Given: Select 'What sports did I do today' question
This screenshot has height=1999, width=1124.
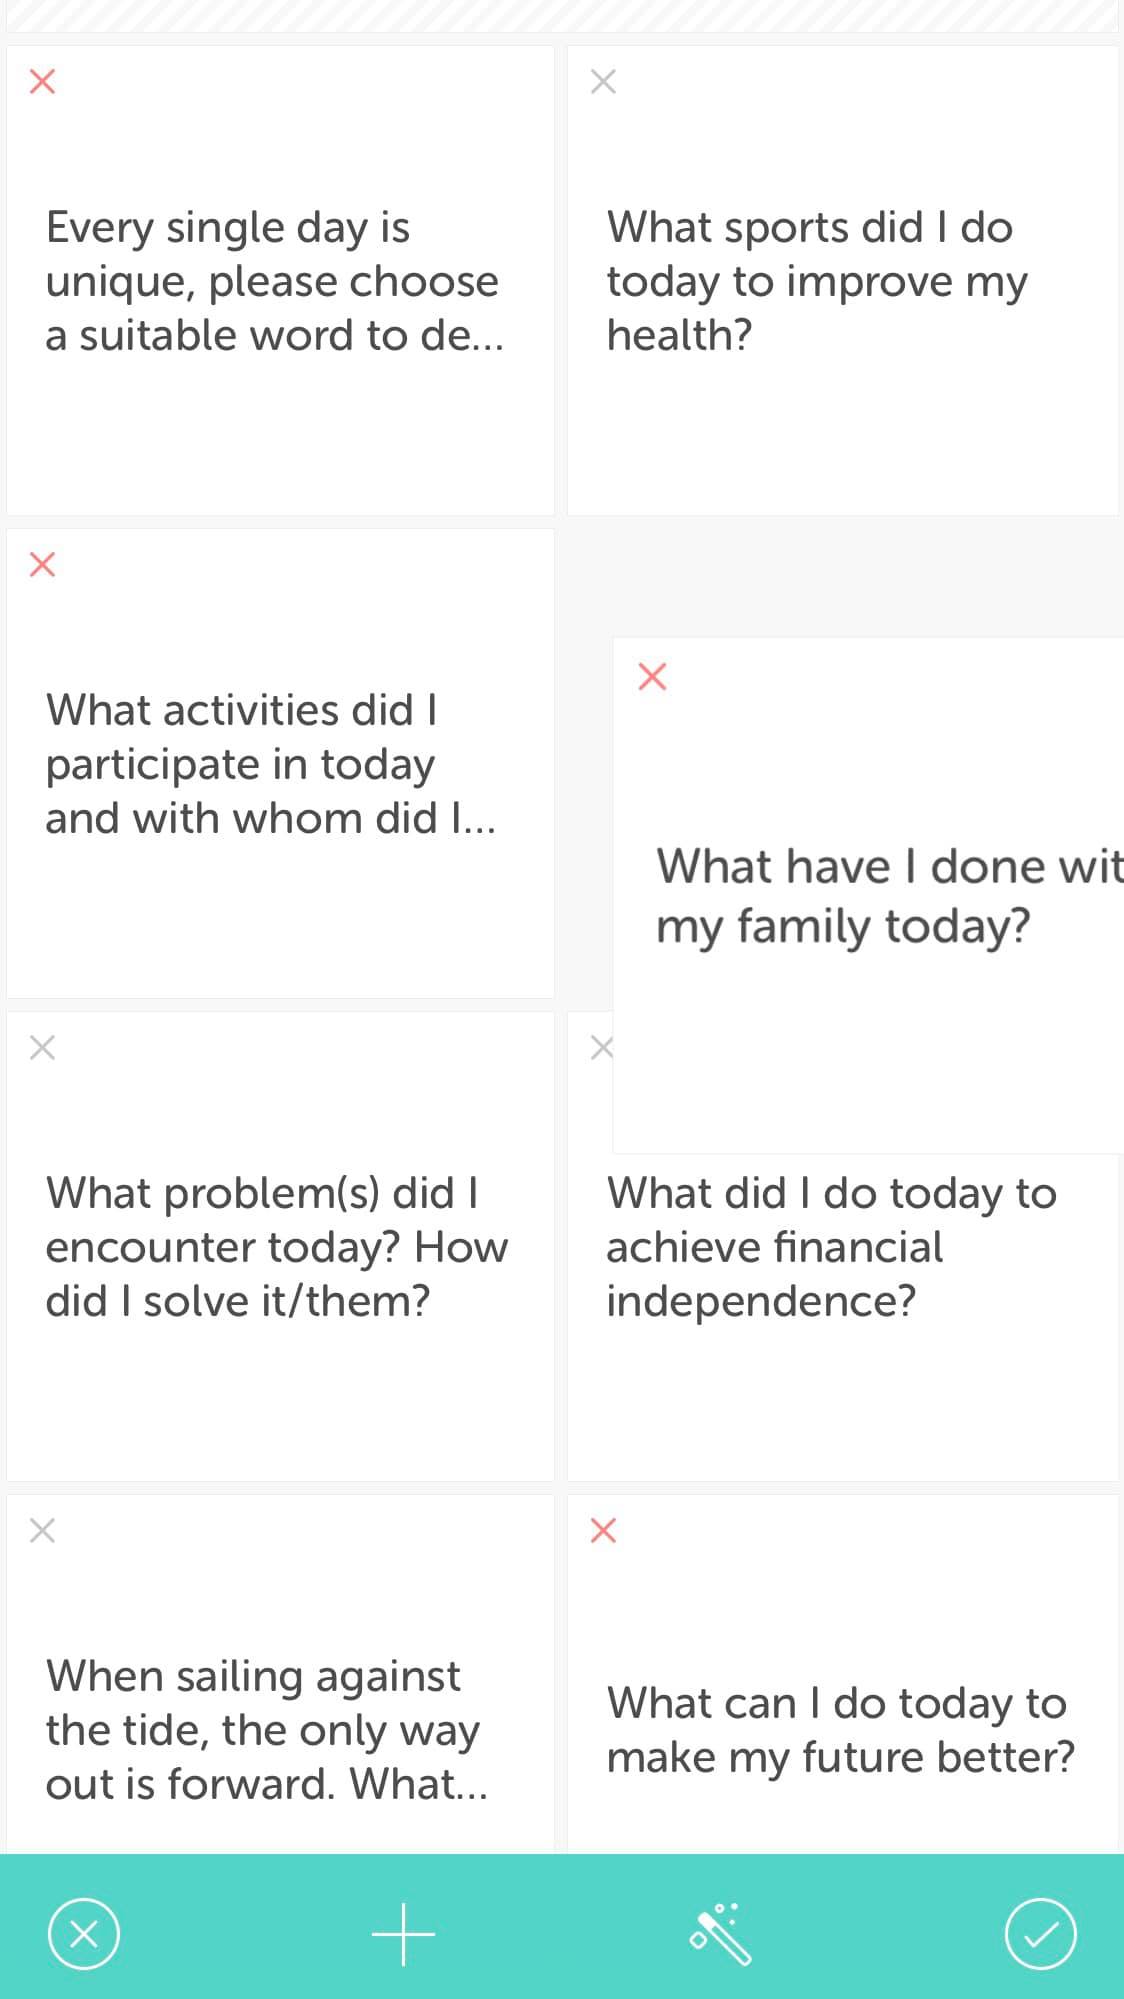Looking at the screenshot, I should [816, 281].
